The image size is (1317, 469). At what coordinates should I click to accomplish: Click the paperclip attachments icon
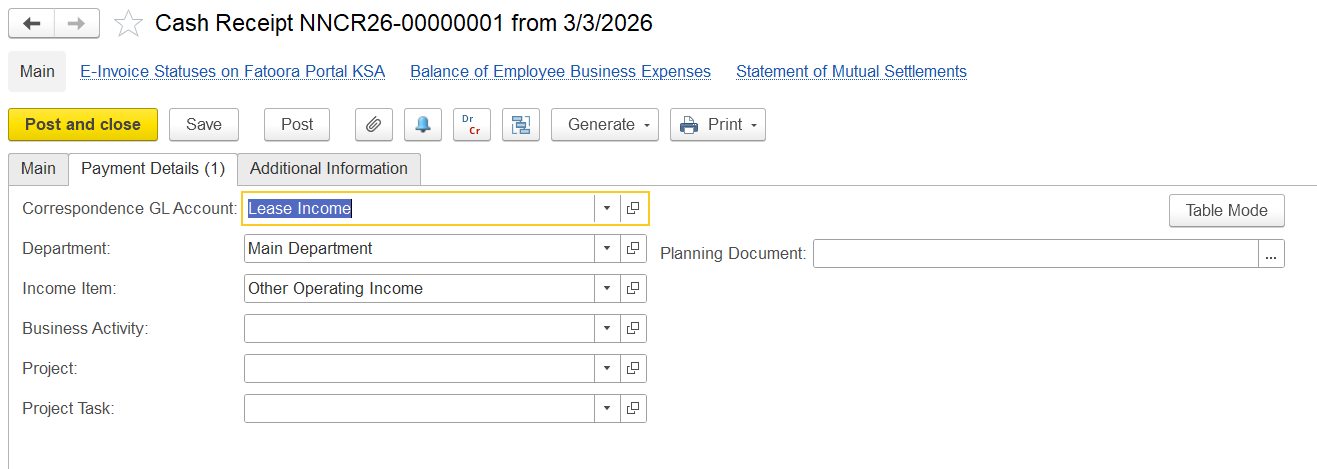(x=373, y=125)
